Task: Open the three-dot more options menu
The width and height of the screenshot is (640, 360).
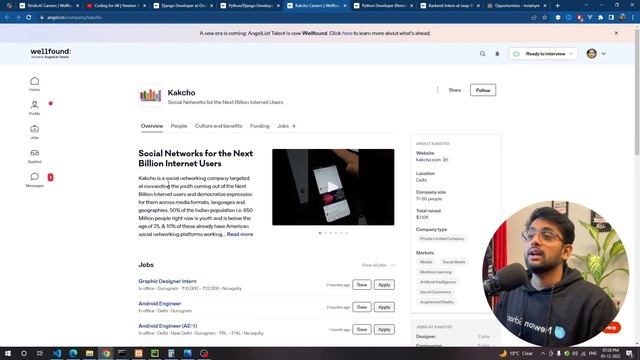Action: [x=438, y=90]
